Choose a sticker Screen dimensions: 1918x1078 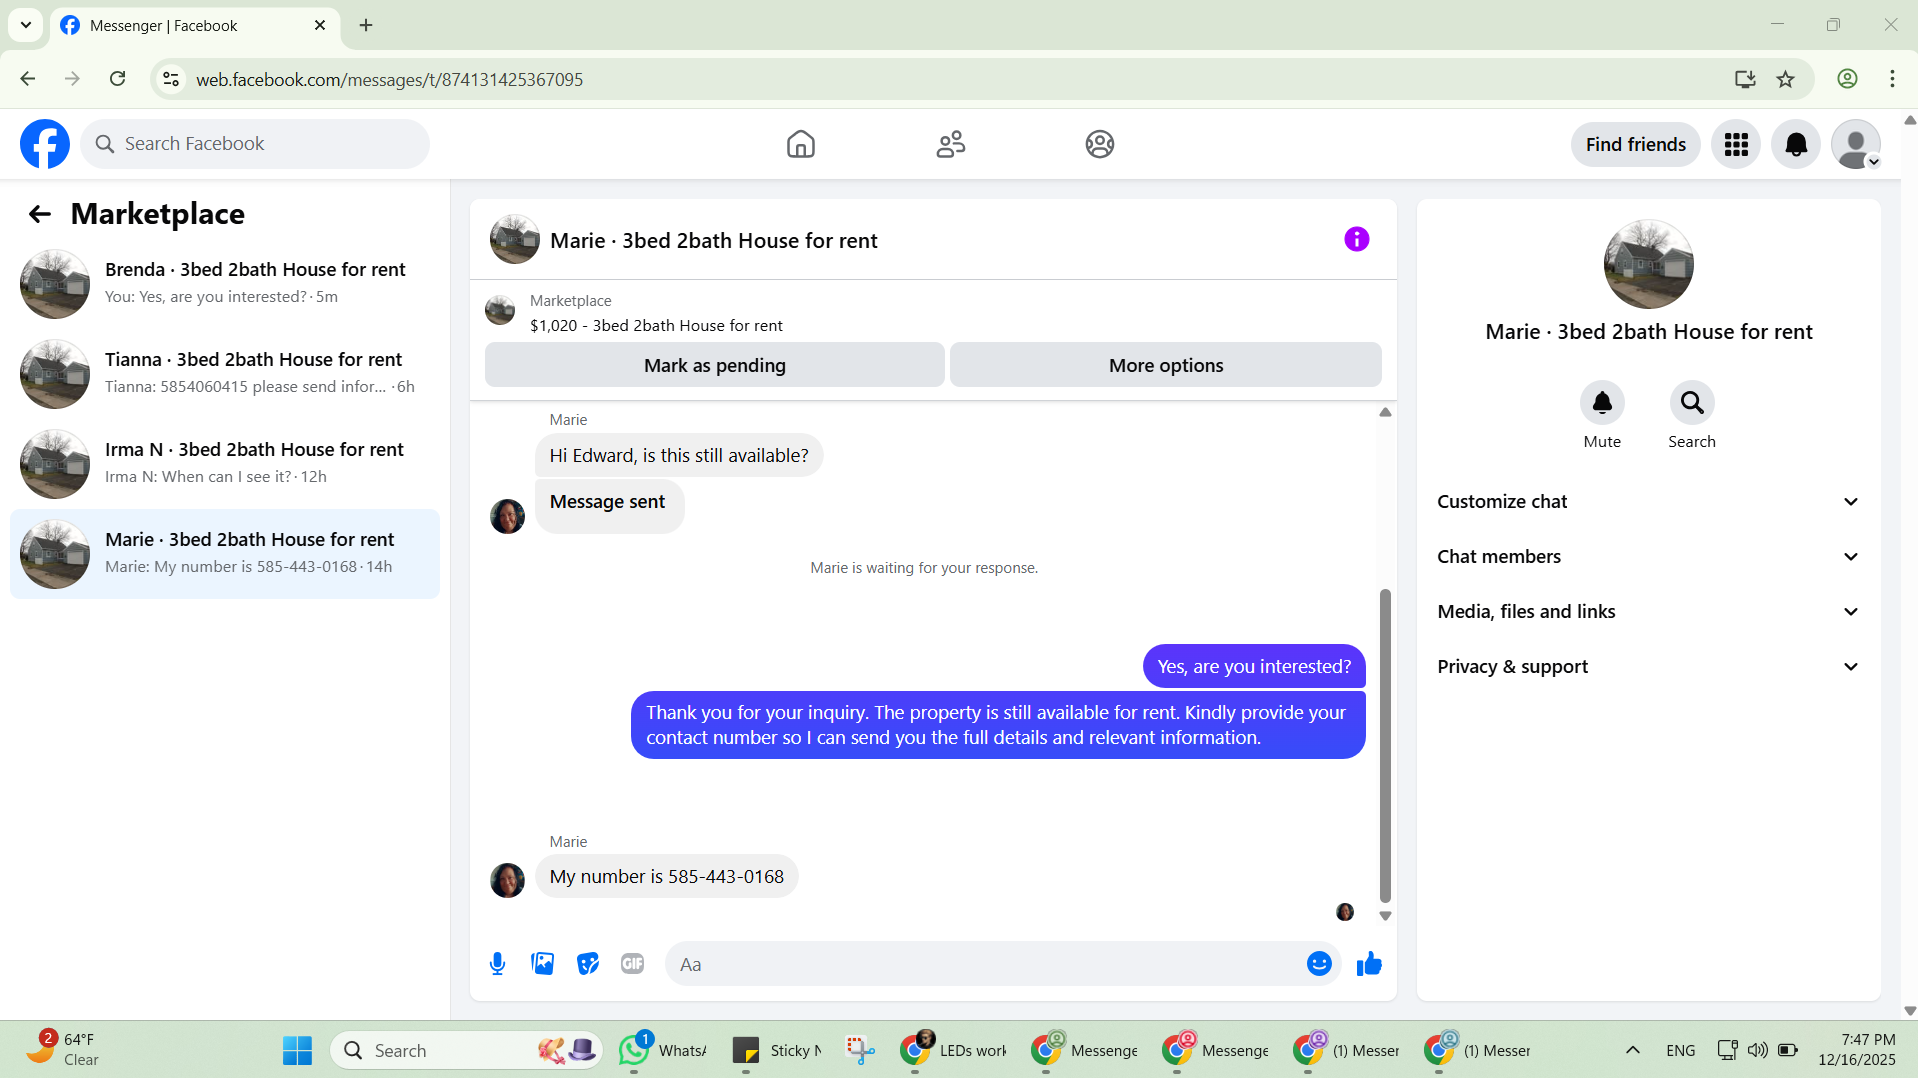point(588,964)
